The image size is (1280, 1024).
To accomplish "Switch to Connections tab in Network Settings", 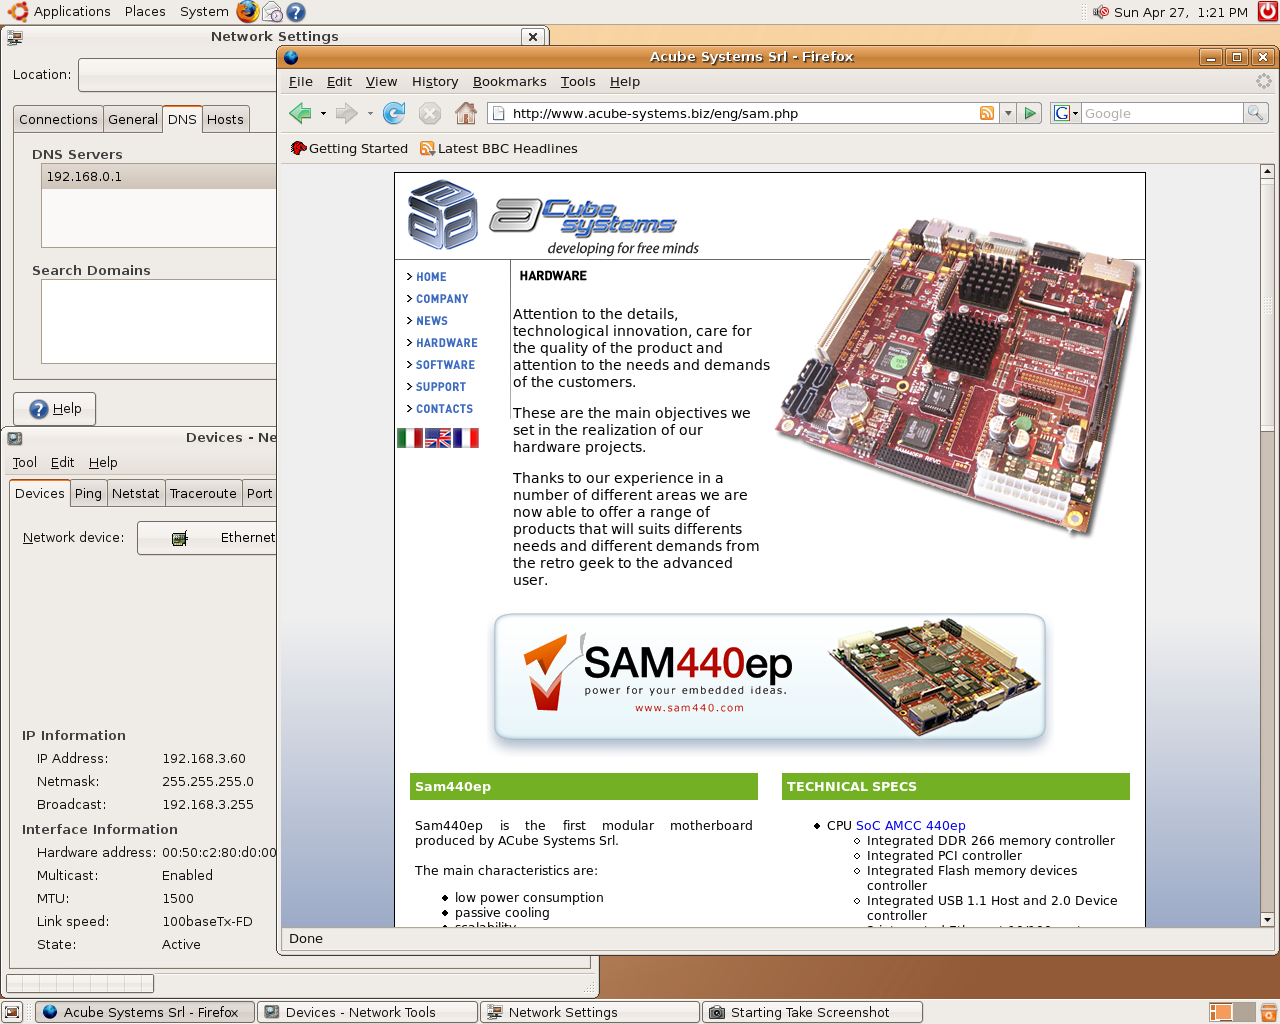I will [58, 120].
